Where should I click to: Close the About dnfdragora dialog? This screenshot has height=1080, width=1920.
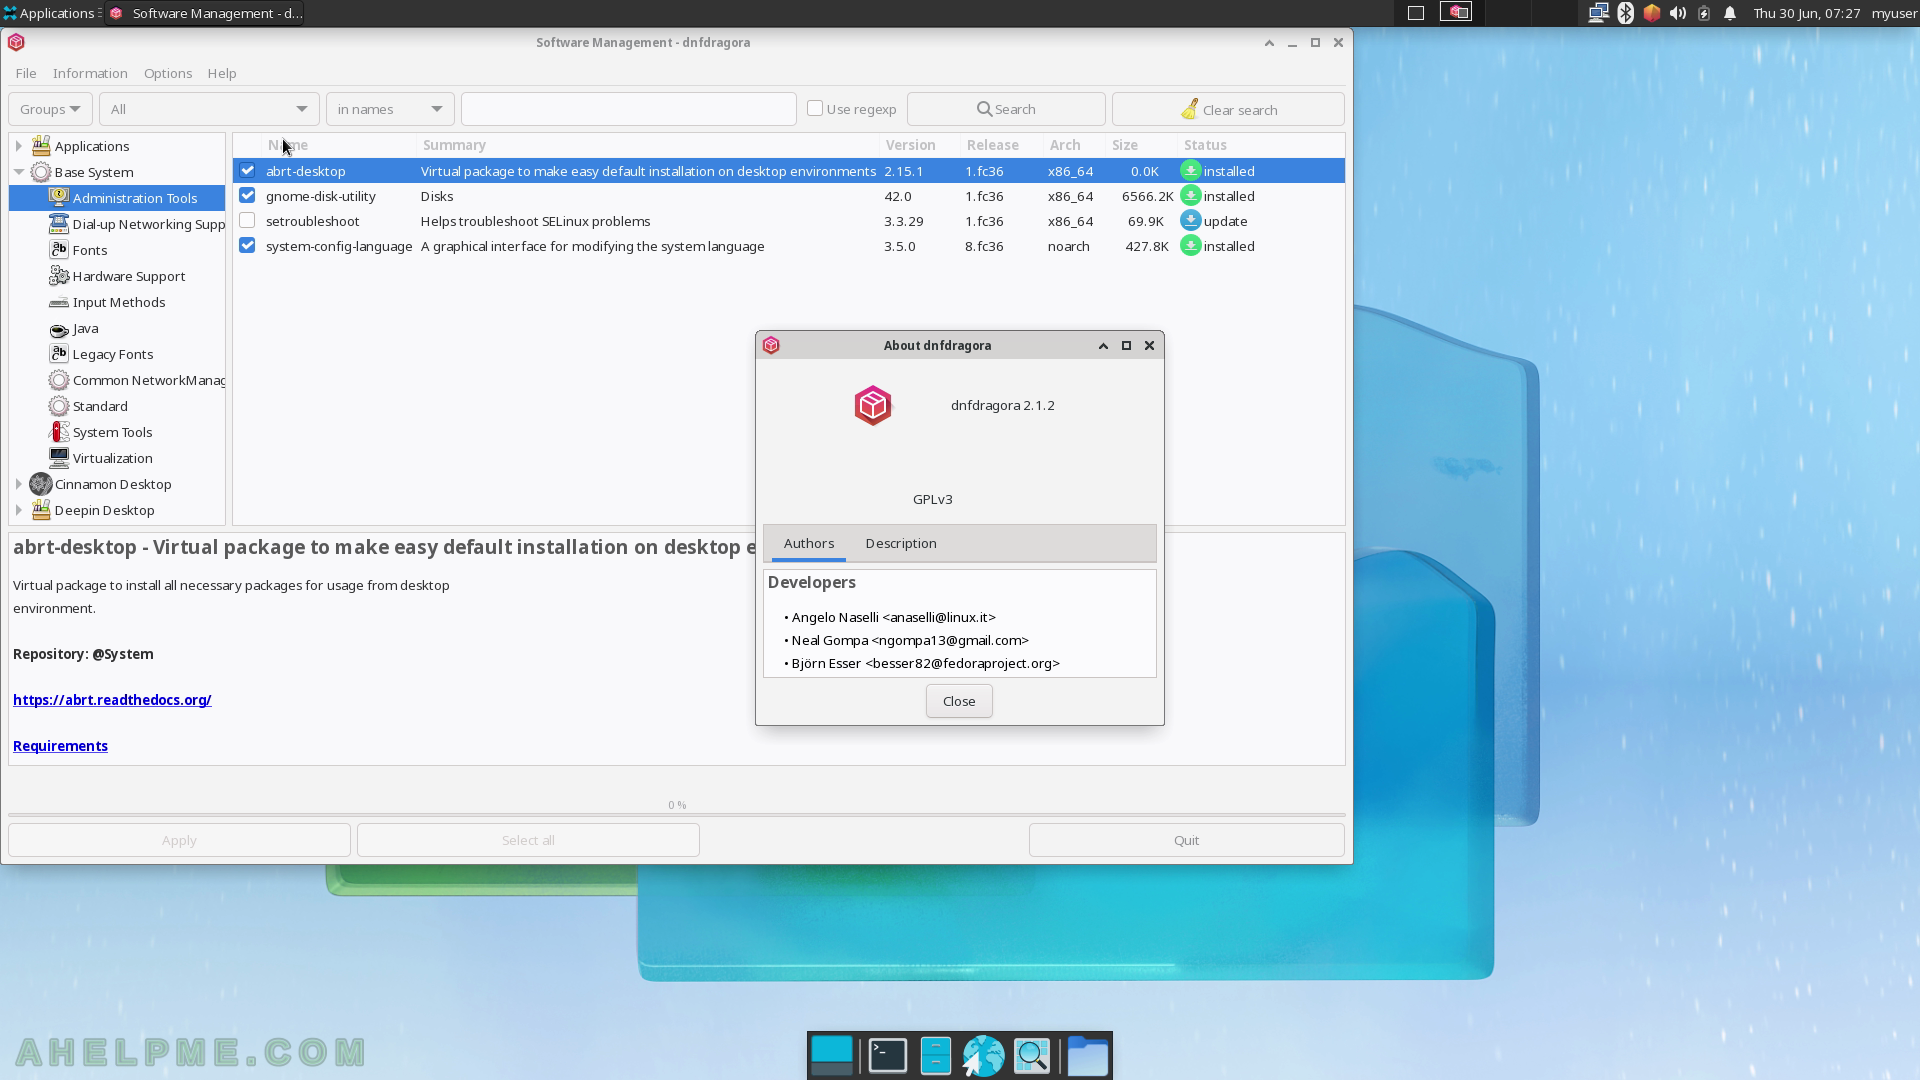click(959, 701)
